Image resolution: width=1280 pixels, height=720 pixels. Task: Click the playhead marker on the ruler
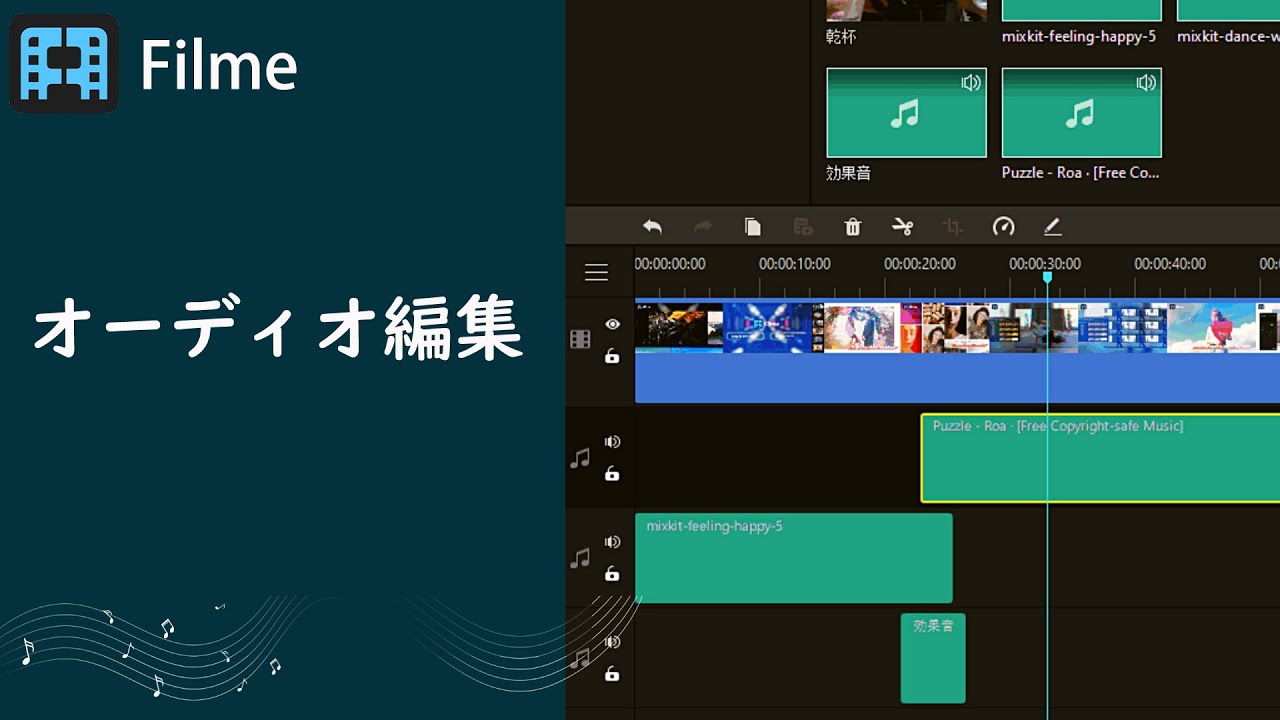pyautogui.click(x=1047, y=277)
